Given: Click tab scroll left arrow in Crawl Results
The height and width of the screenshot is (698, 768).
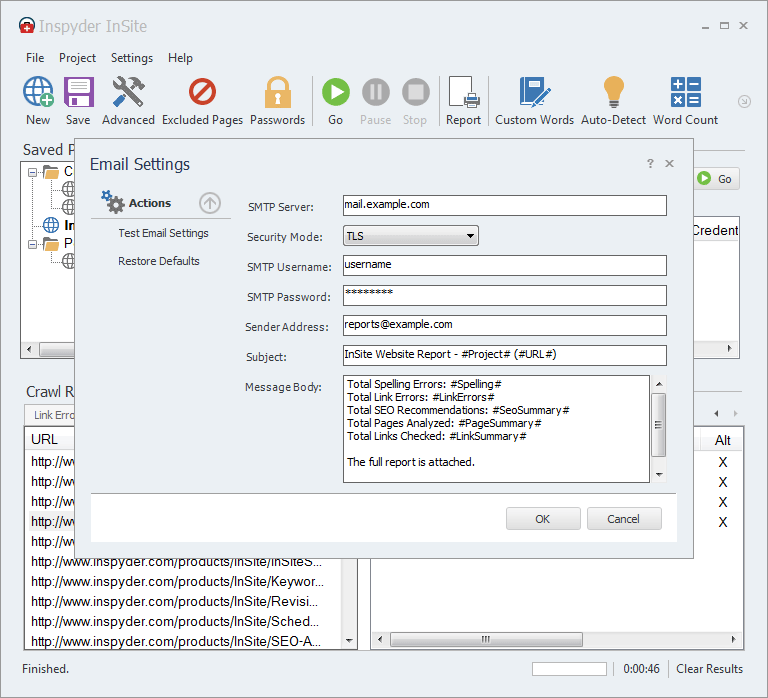Looking at the screenshot, I should [x=716, y=413].
